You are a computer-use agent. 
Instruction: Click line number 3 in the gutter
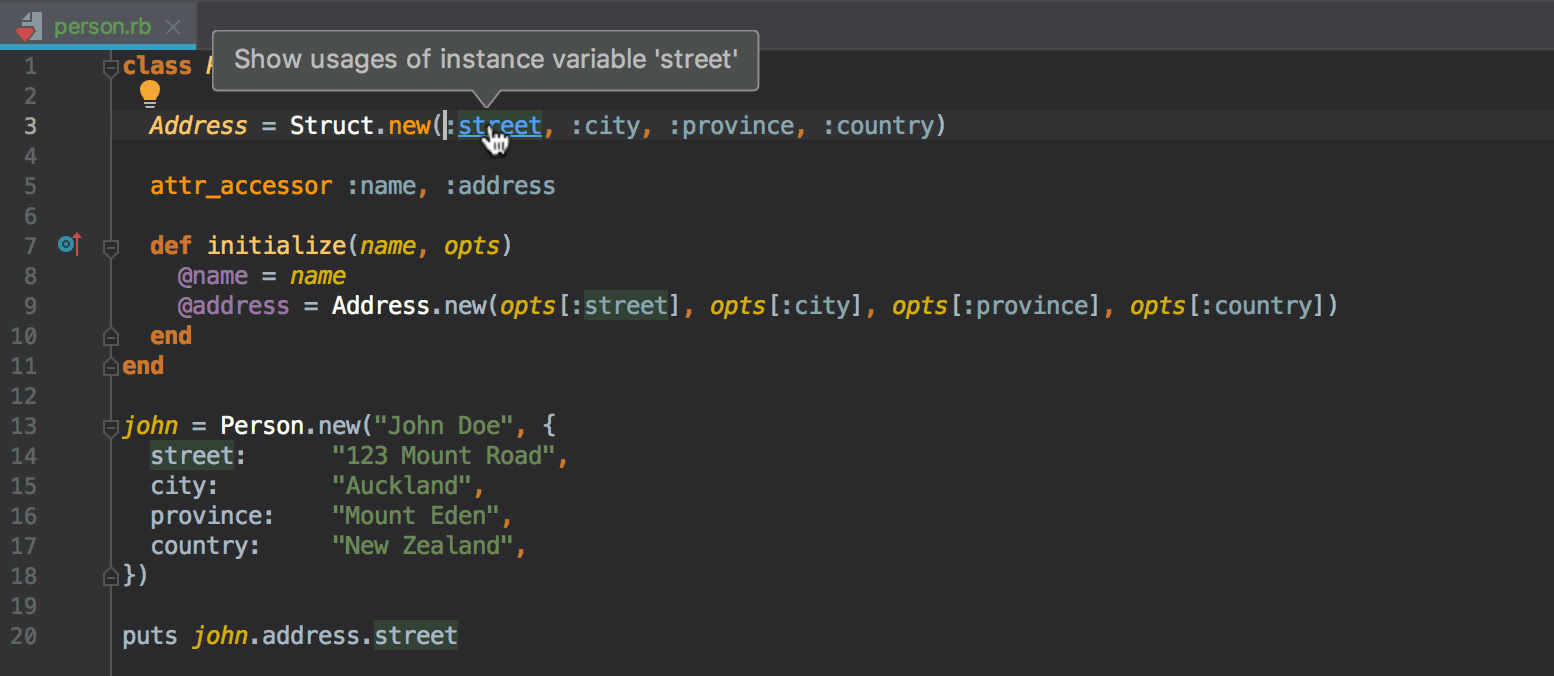tap(29, 126)
